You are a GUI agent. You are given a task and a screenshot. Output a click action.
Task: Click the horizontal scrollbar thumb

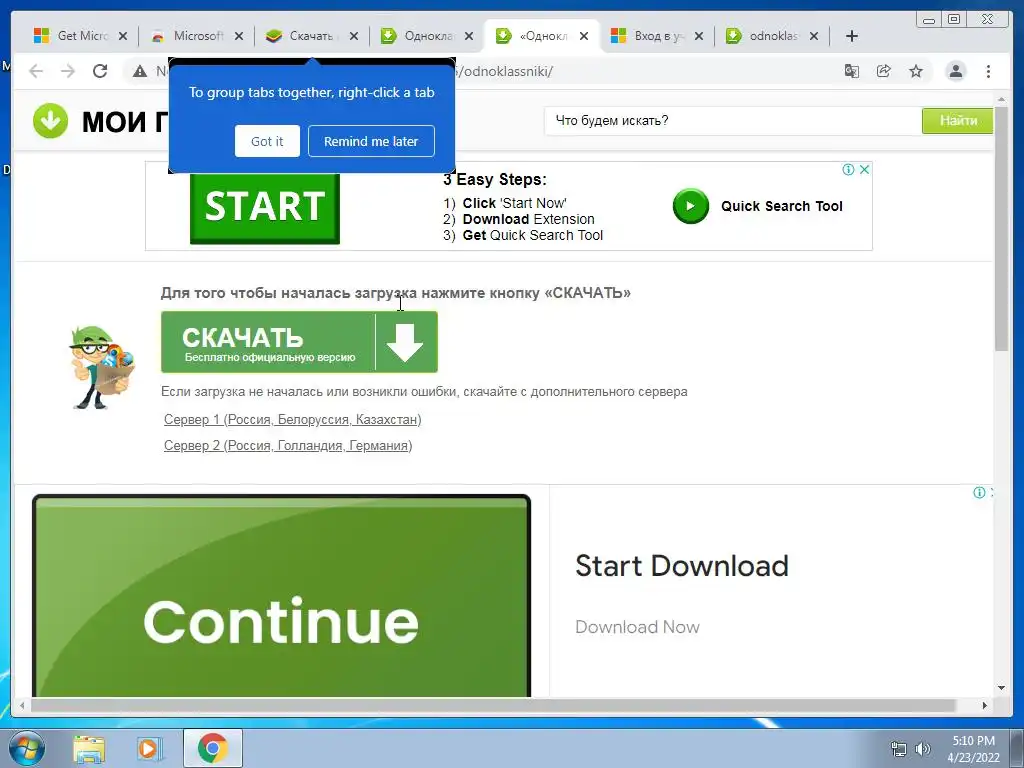click(x=493, y=705)
